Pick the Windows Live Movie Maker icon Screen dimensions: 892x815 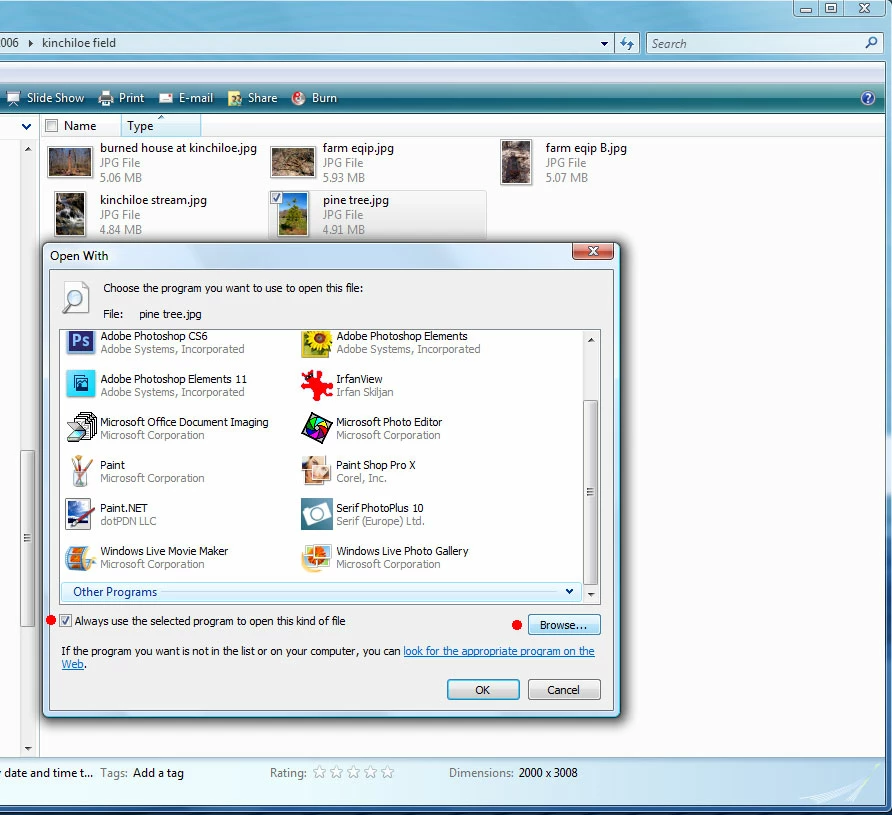tap(80, 557)
